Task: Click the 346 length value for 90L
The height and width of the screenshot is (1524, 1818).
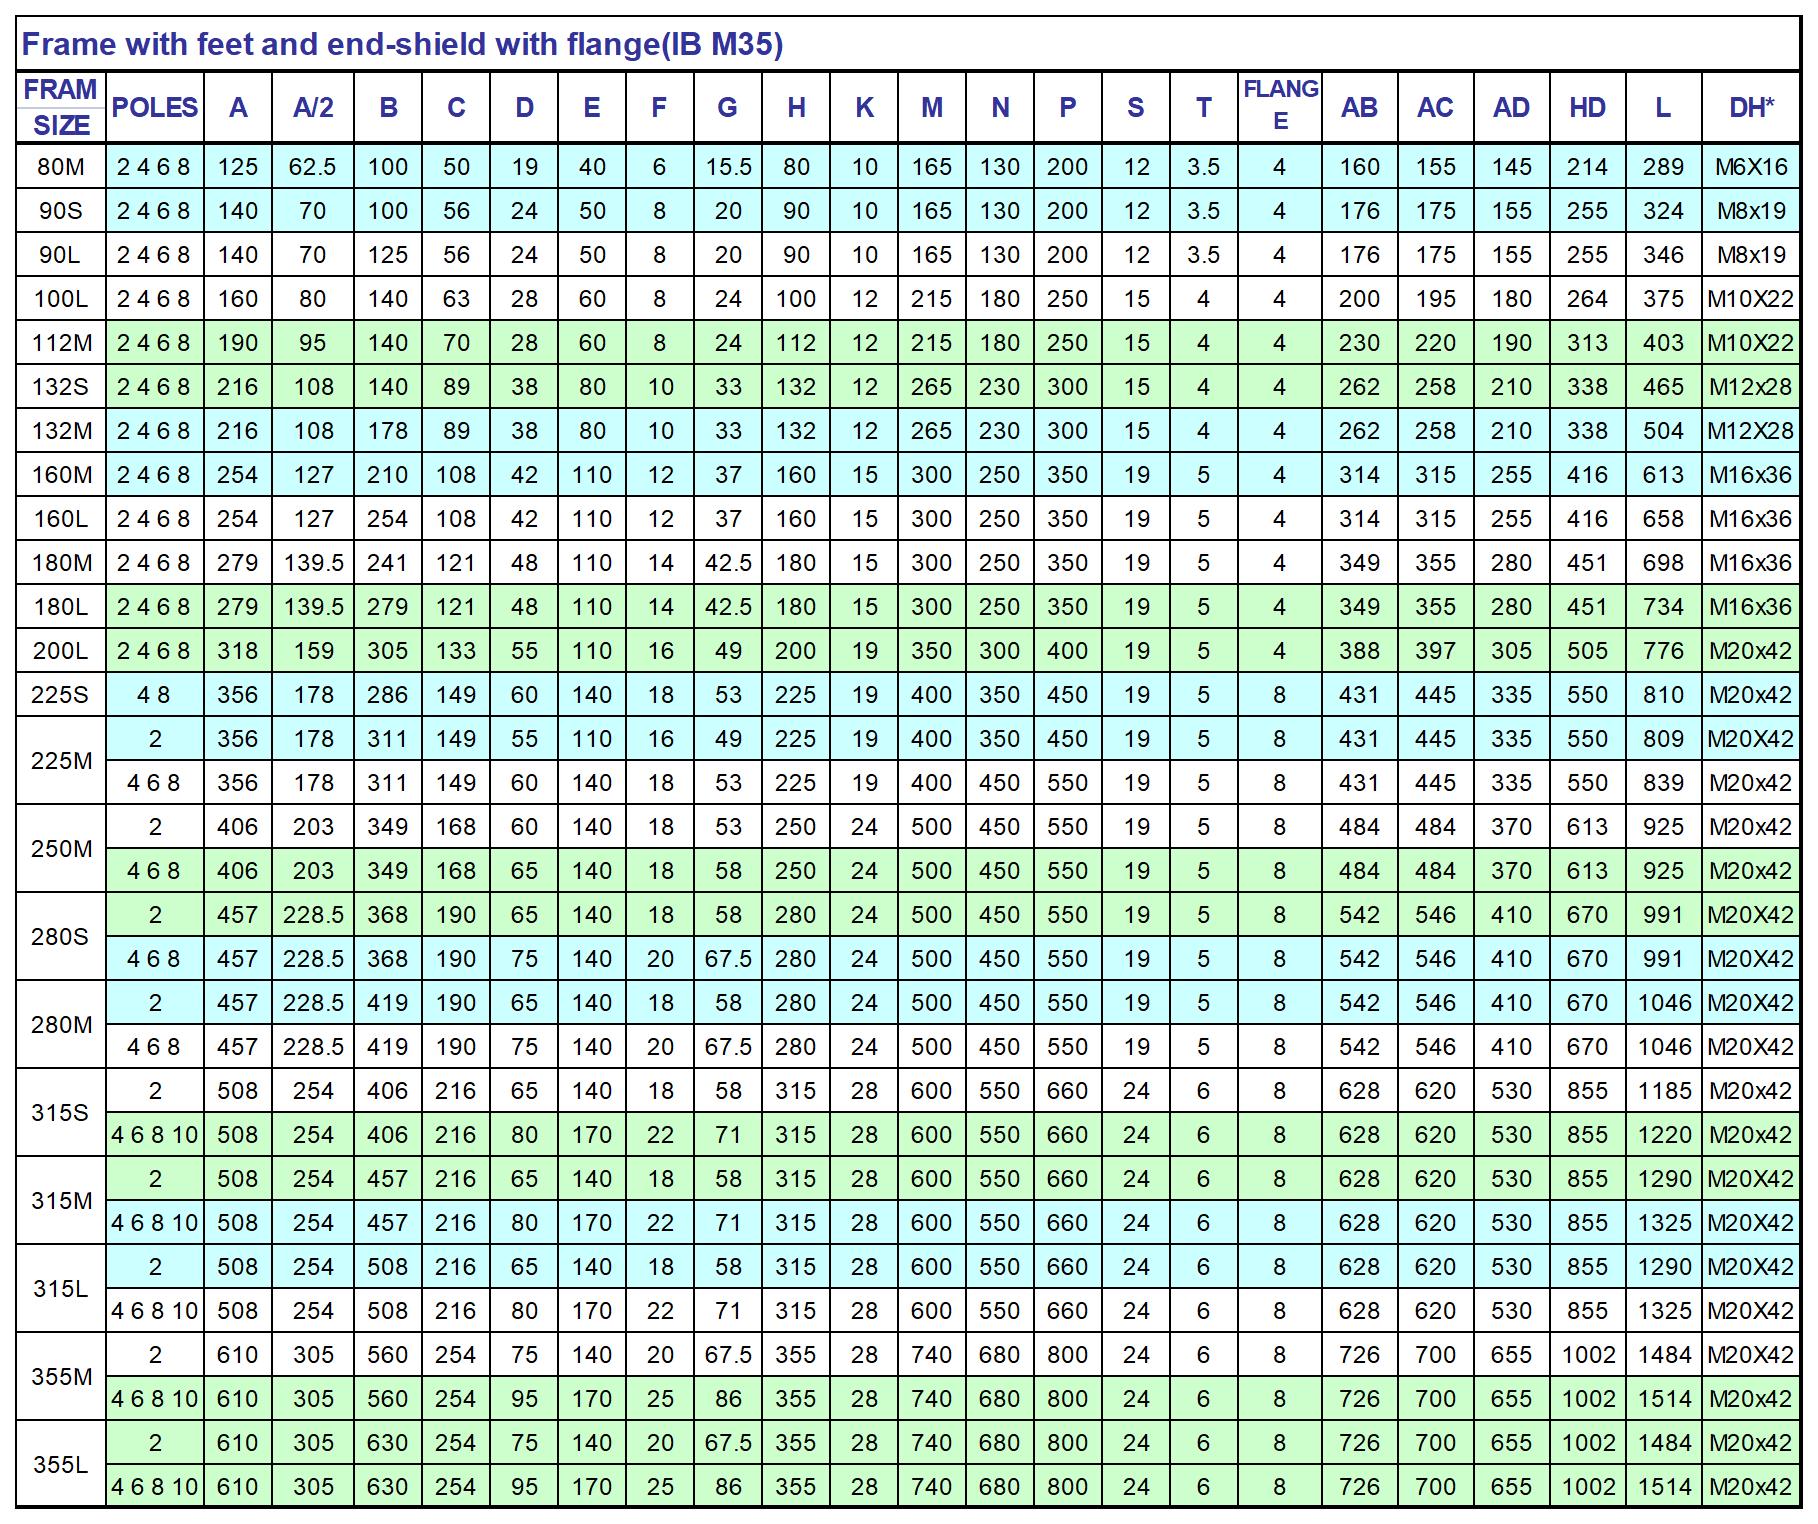Action: [1663, 255]
